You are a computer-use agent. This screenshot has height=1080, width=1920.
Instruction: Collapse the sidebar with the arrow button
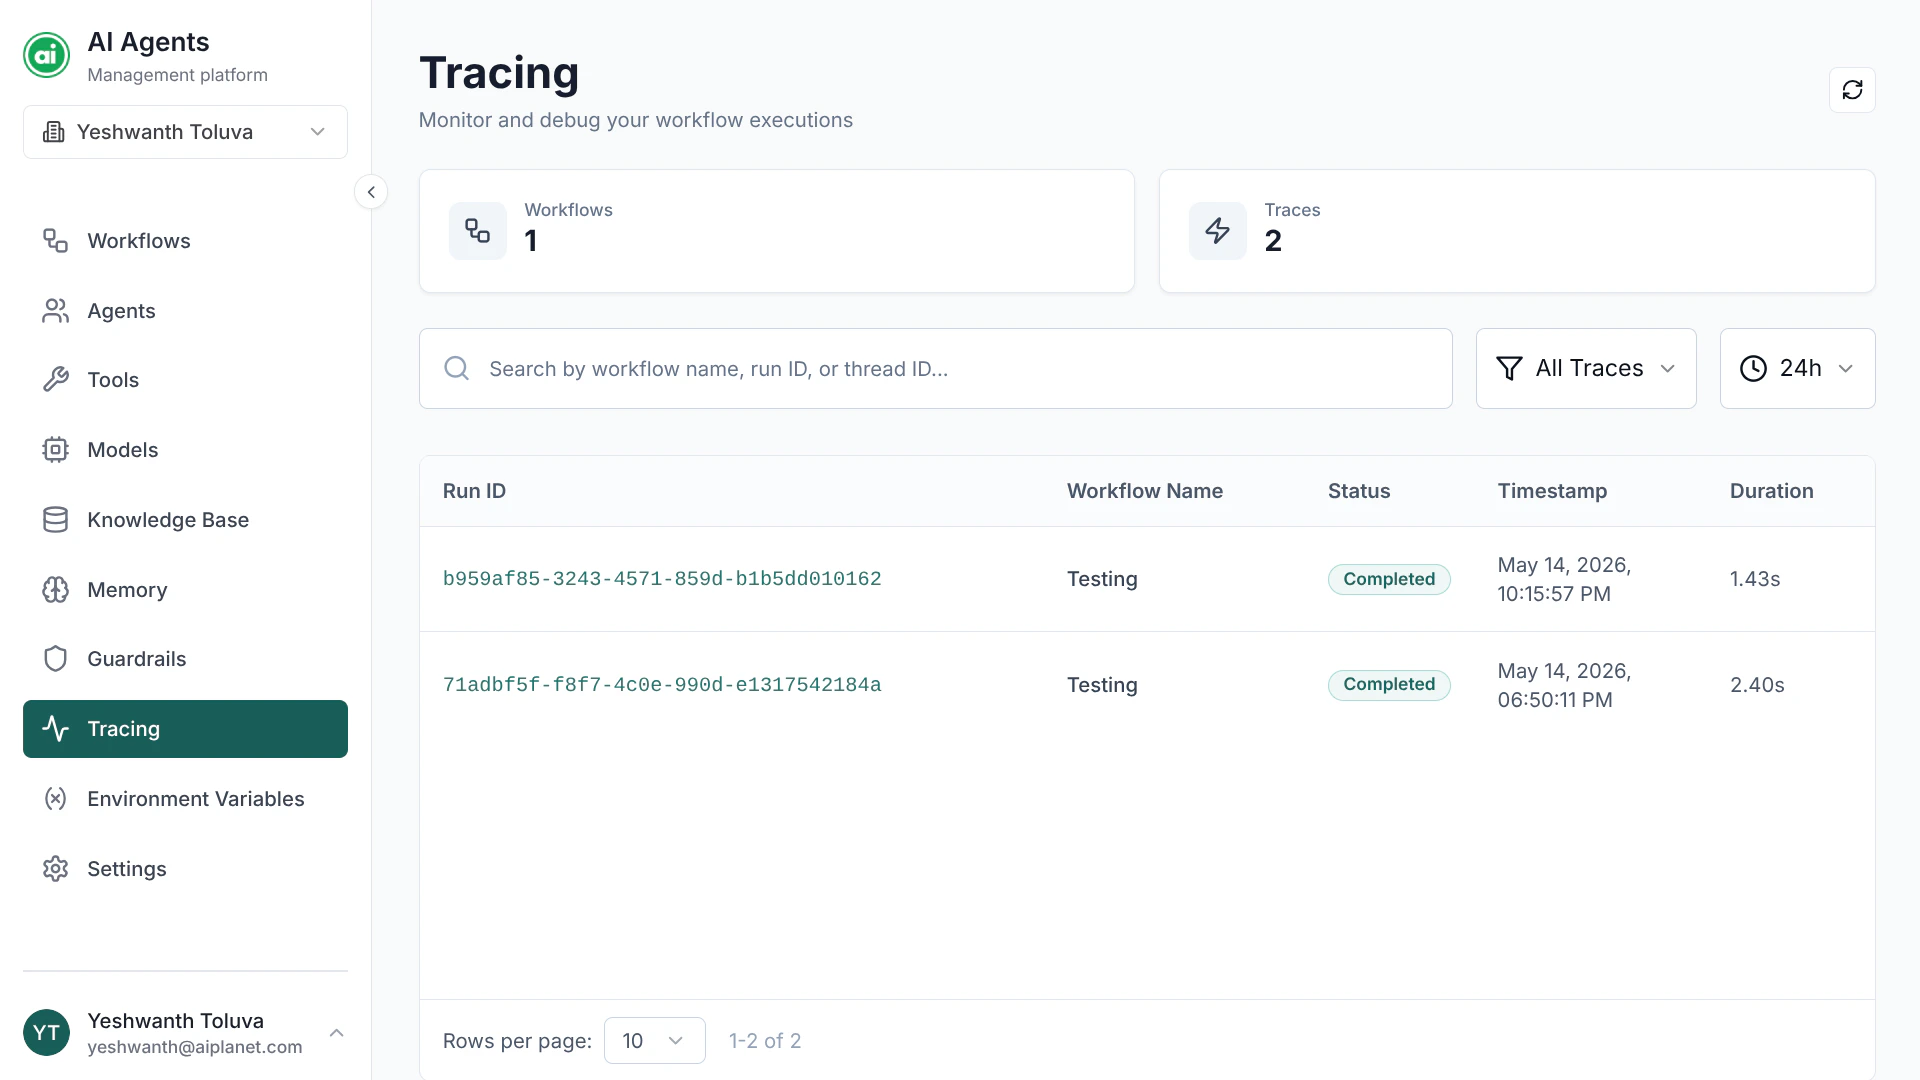(371, 192)
